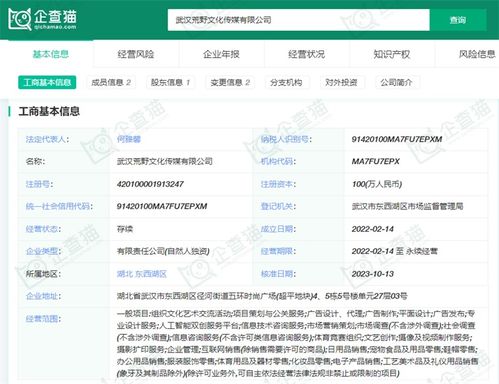This screenshot has width=499, height=384.
Task: Click the unified social credit code value
Action: [x=162, y=207]
